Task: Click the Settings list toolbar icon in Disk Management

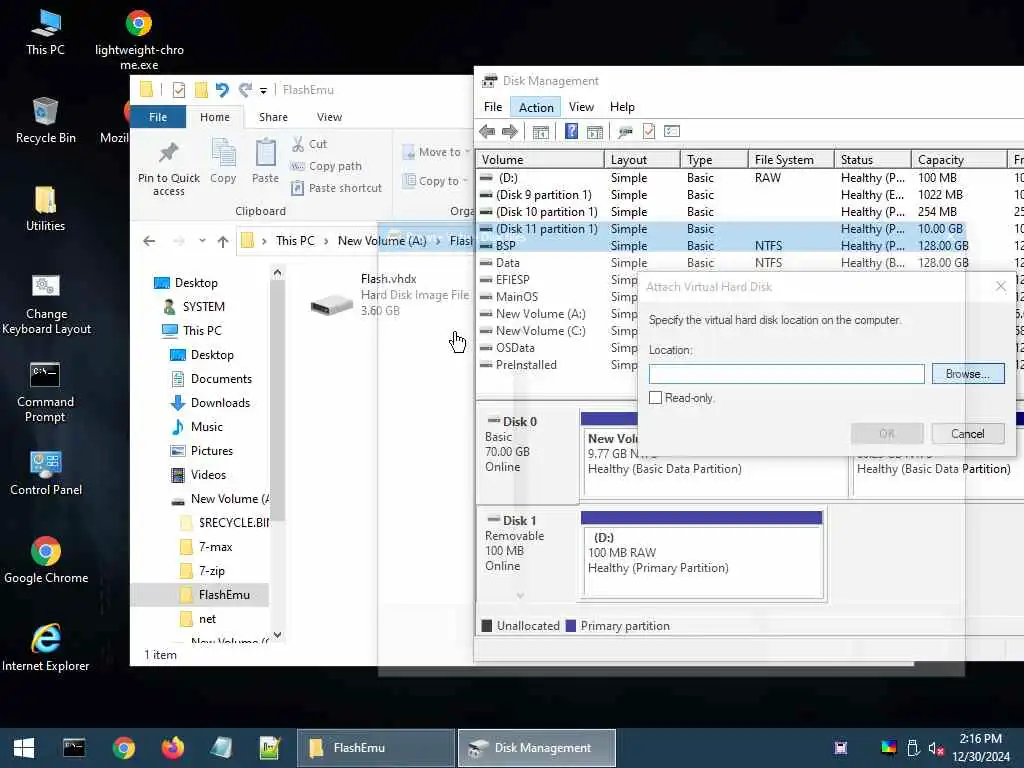Action: [x=672, y=131]
